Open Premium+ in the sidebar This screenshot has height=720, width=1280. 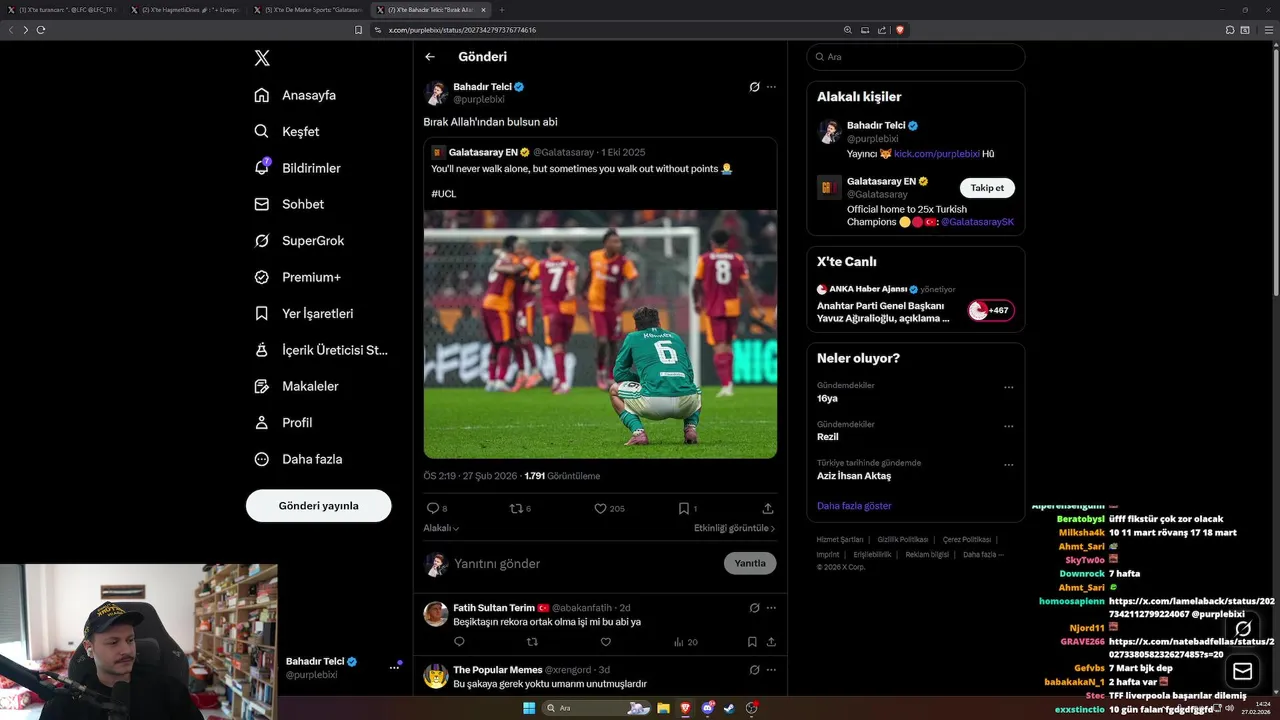click(x=297, y=277)
